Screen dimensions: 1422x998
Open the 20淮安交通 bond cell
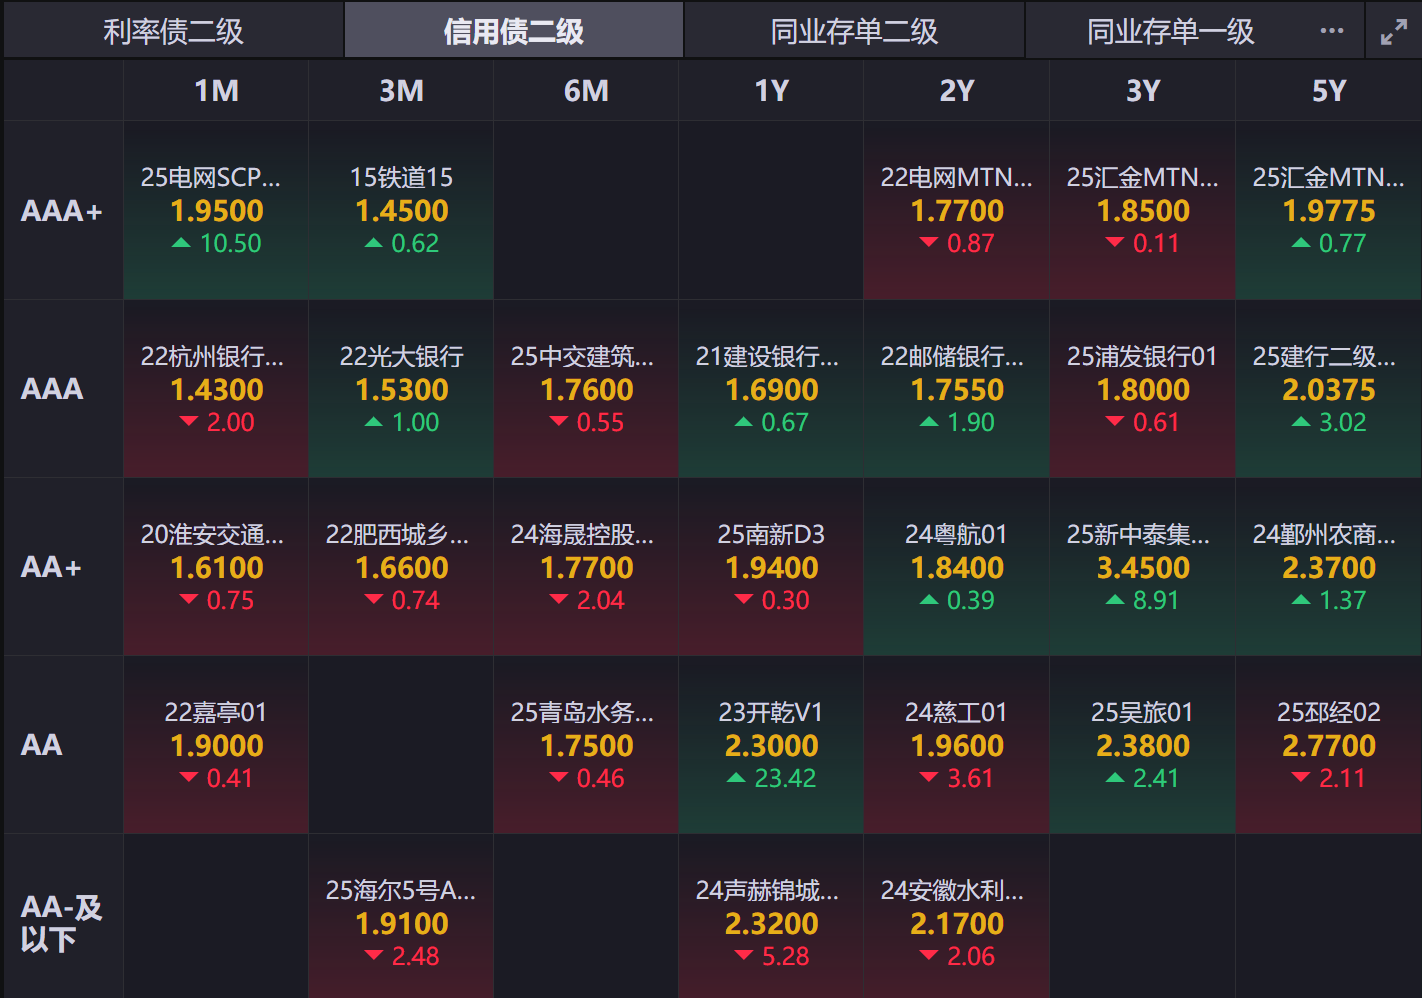click(x=216, y=567)
